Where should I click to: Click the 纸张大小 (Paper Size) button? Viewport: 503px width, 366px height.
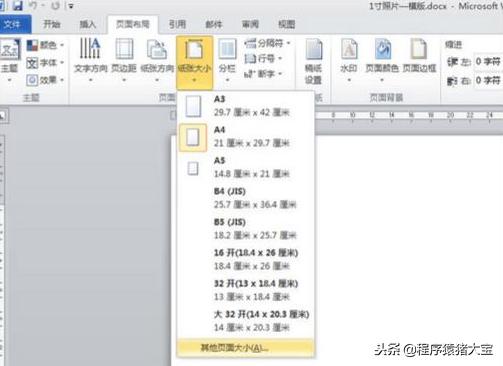[194, 62]
